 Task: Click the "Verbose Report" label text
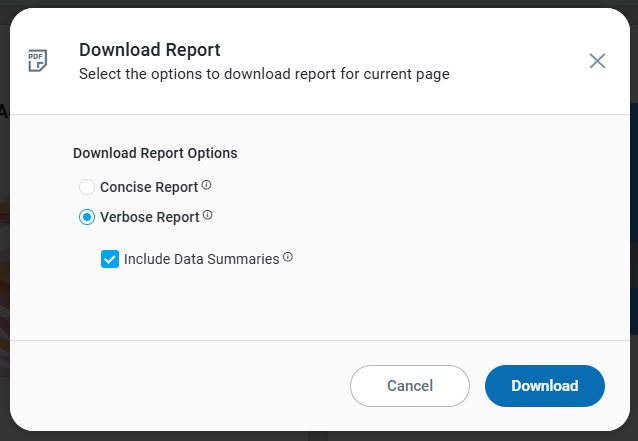150,217
